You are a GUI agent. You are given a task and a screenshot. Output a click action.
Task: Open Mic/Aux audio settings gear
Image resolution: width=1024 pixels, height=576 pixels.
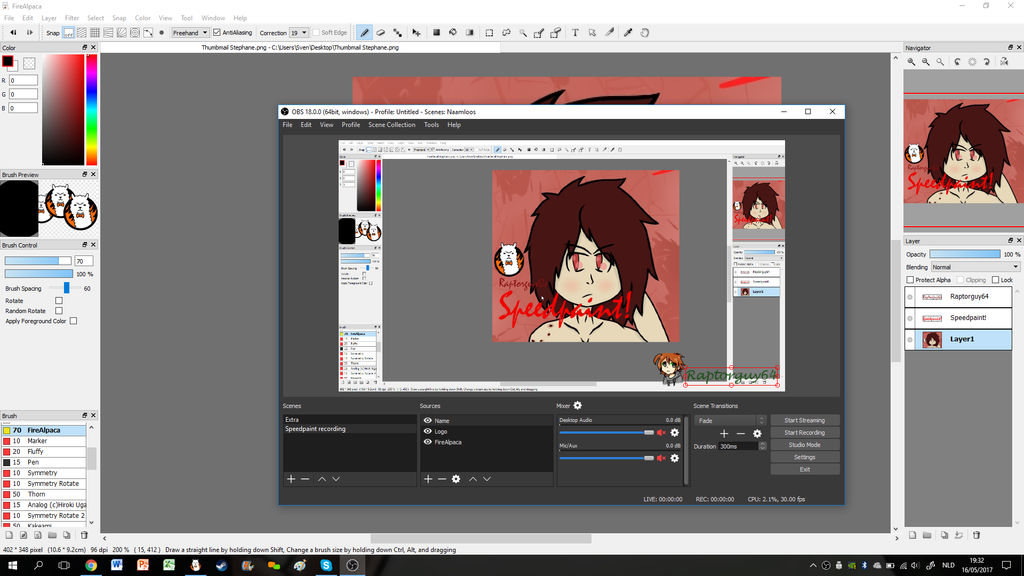[x=675, y=458]
